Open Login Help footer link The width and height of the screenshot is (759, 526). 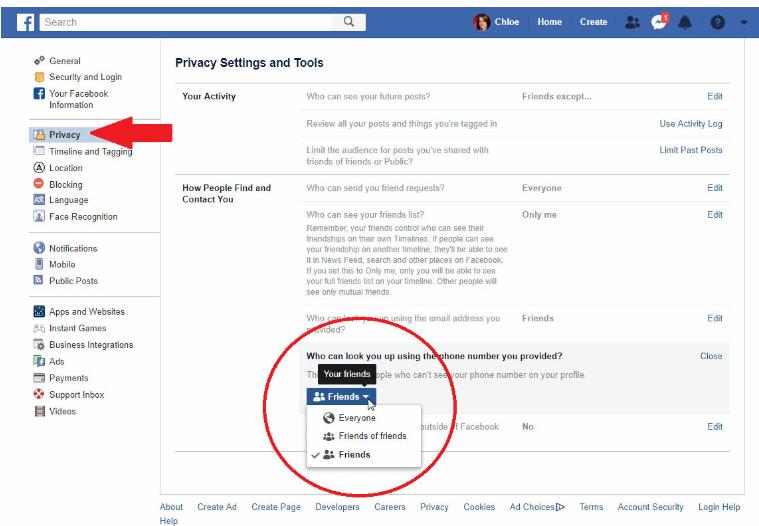tap(719, 507)
